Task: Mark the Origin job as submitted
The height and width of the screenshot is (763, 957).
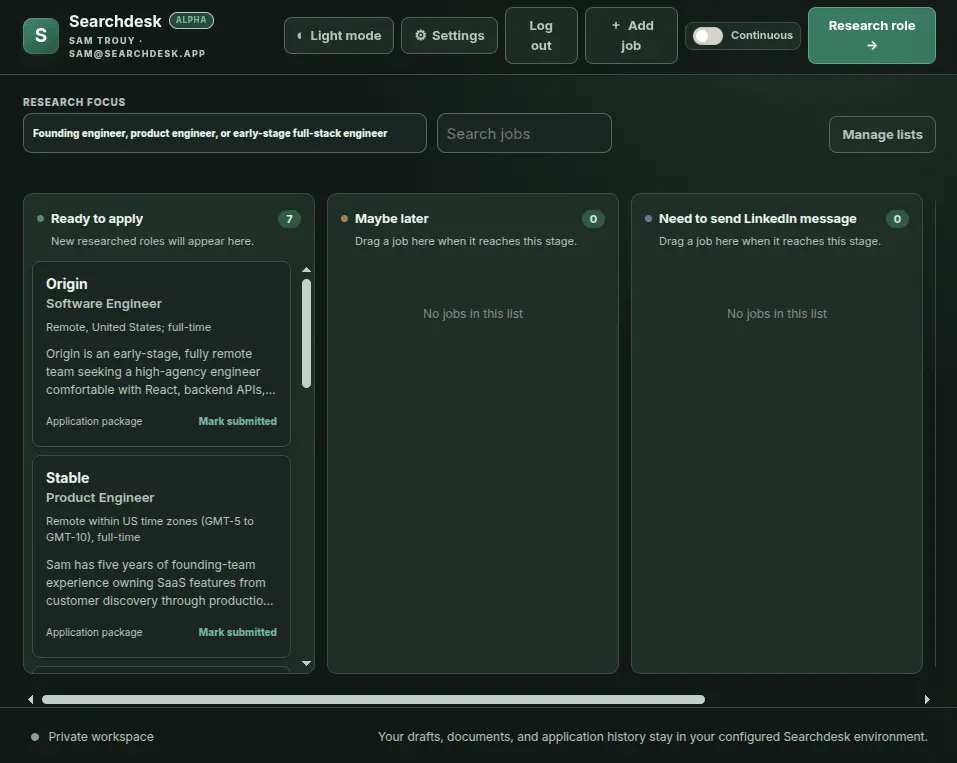Action: point(237,421)
